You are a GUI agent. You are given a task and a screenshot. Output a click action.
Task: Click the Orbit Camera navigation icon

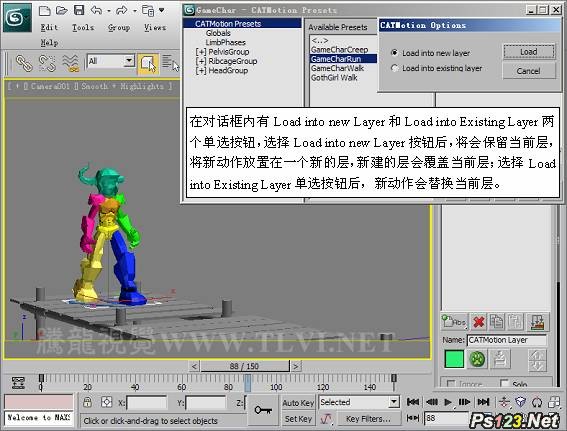pos(537,402)
